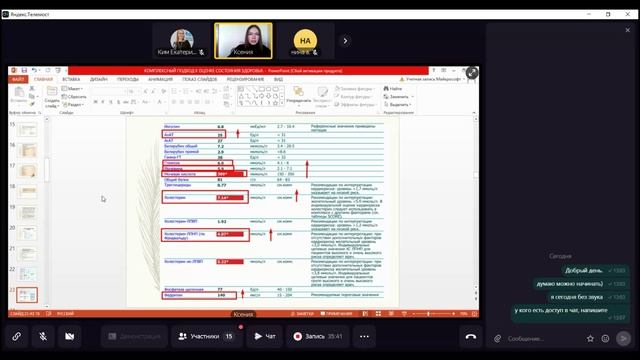Click the paperclip attach icon in chat
The width and height of the screenshot is (640, 360).
(497, 338)
